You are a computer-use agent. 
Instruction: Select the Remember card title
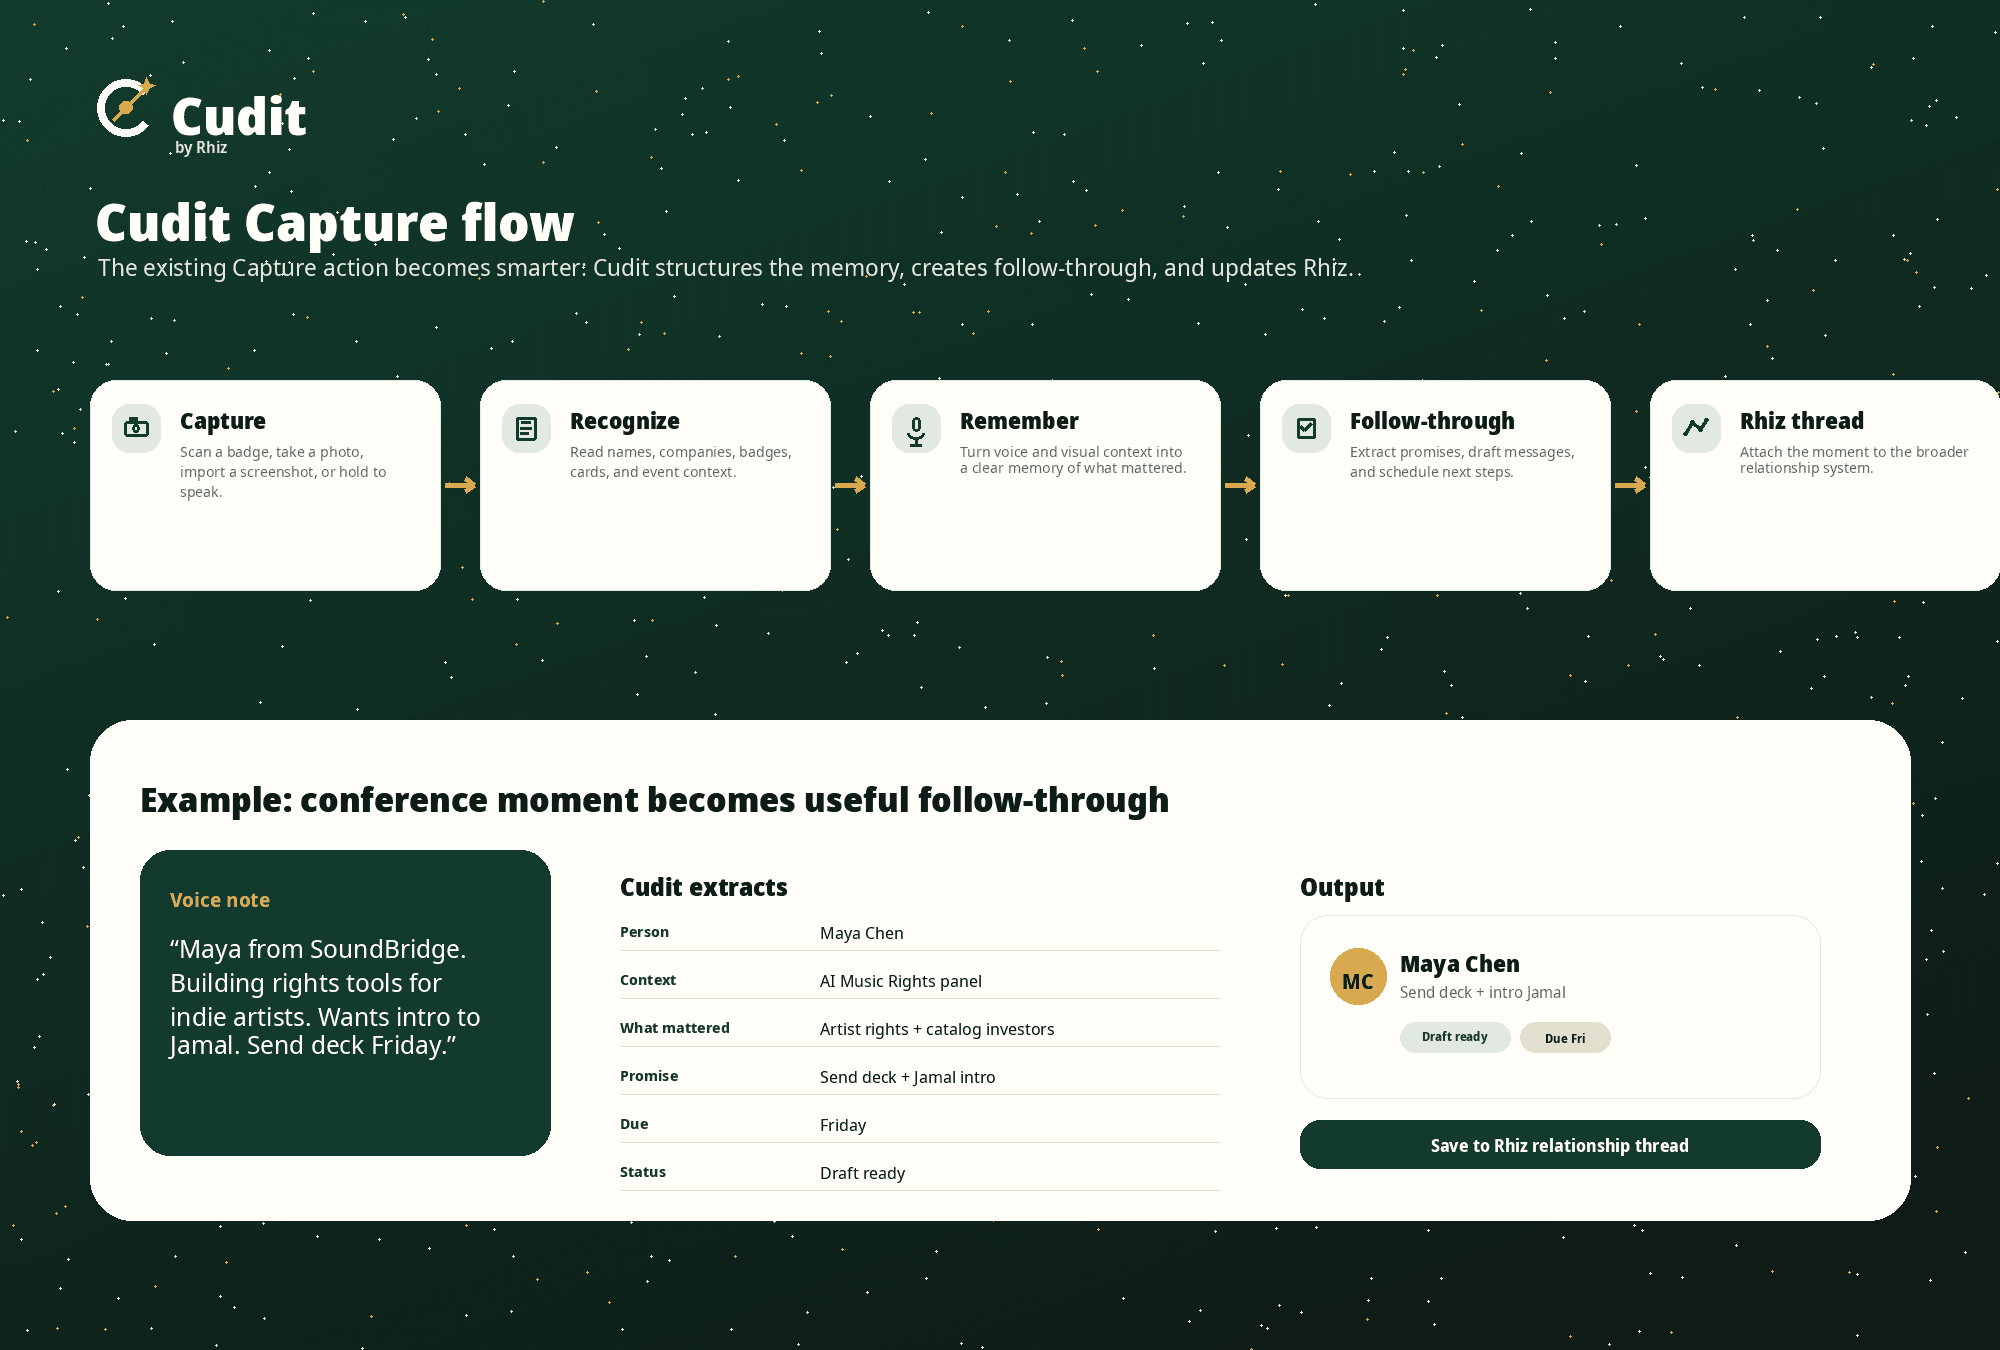pyautogui.click(x=1019, y=421)
